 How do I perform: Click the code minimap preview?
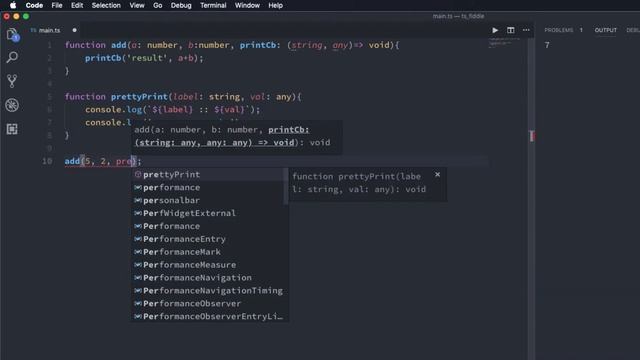tap(504, 42)
